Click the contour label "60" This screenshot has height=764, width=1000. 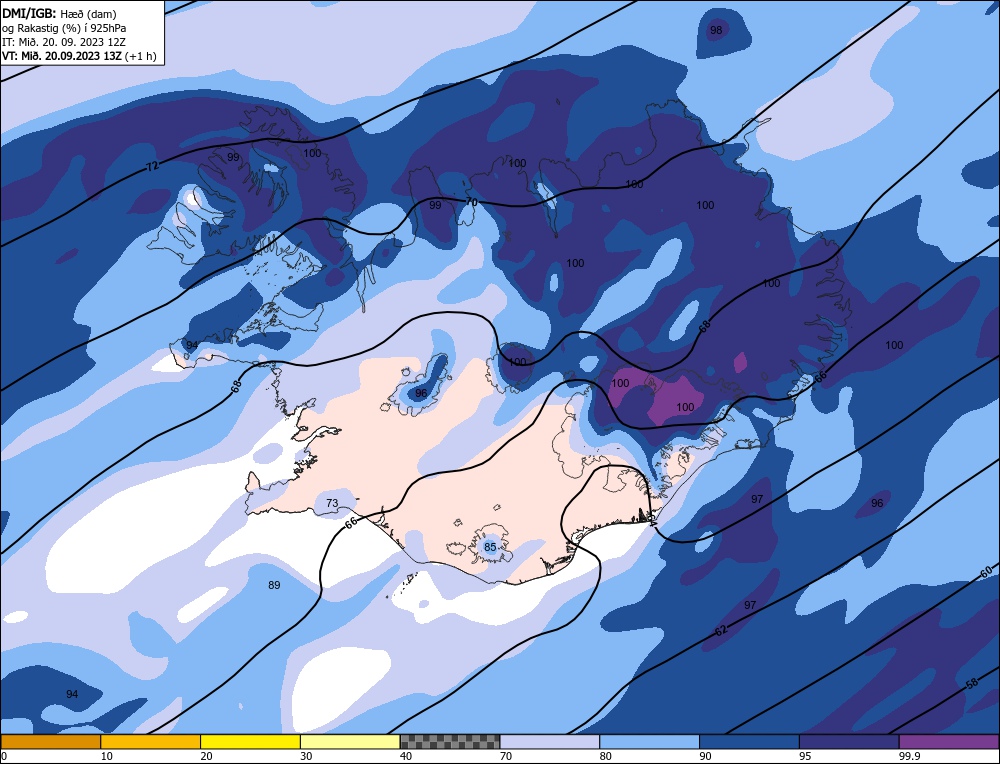(986, 572)
